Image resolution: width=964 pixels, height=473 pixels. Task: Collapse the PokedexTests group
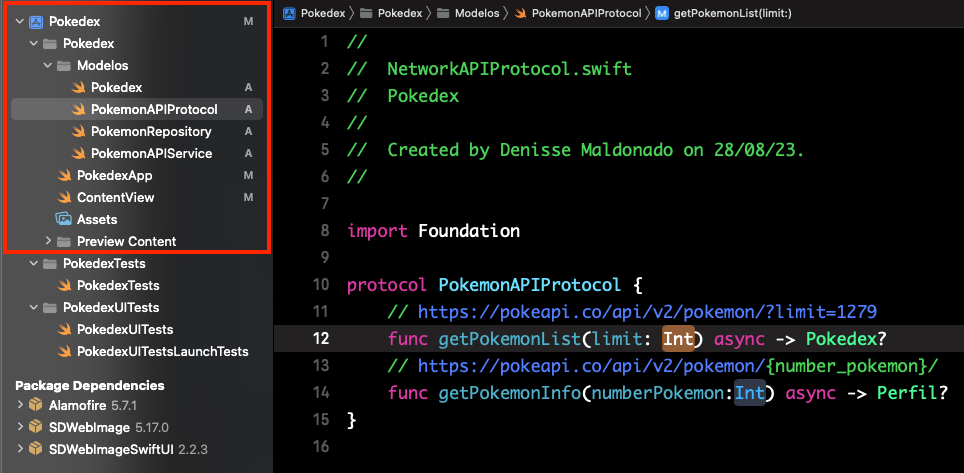click(34, 263)
